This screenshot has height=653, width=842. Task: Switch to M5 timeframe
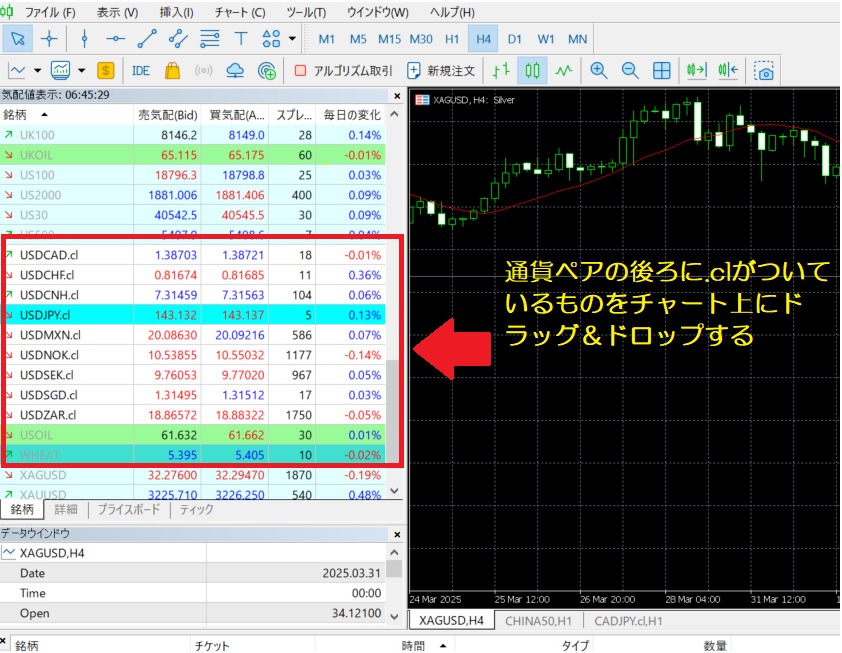click(358, 39)
